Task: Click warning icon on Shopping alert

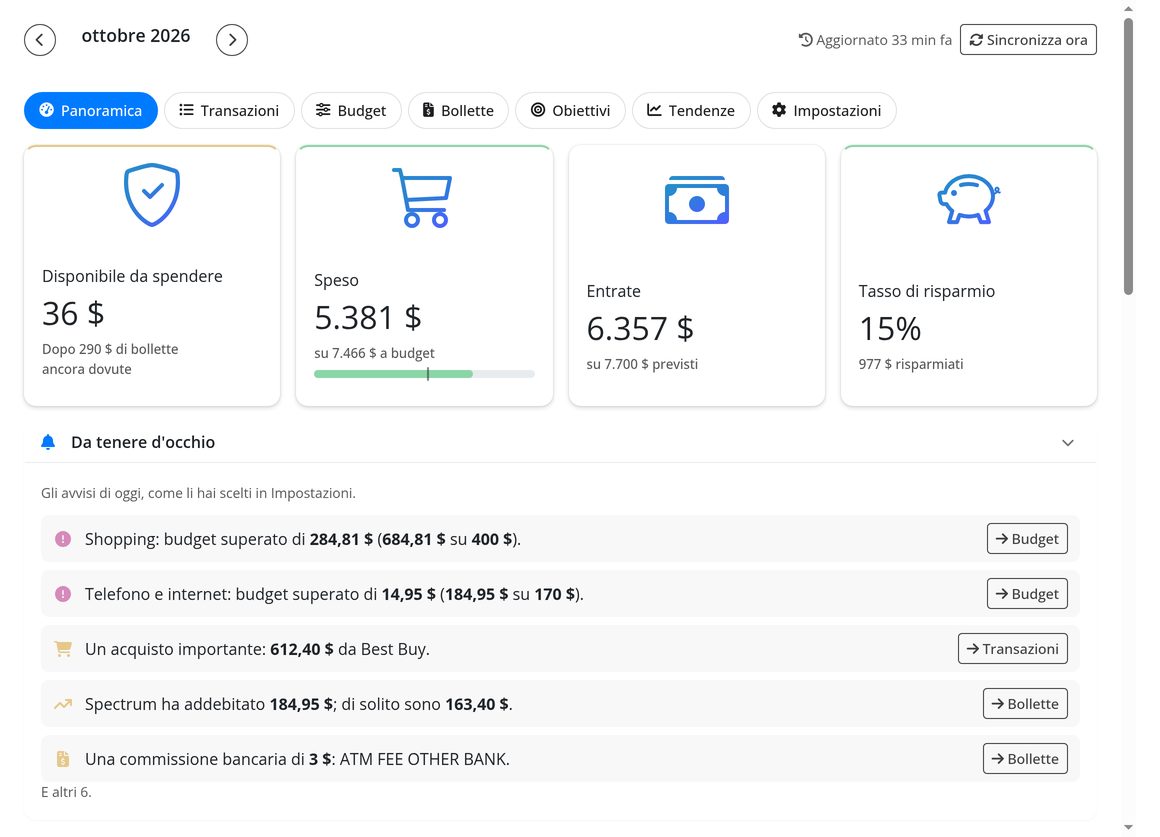Action: [63, 539]
